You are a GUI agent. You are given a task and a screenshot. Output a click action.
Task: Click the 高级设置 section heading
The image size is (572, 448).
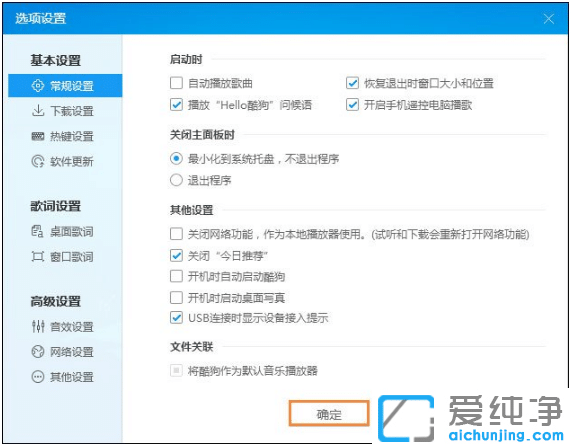[x=55, y=301]
